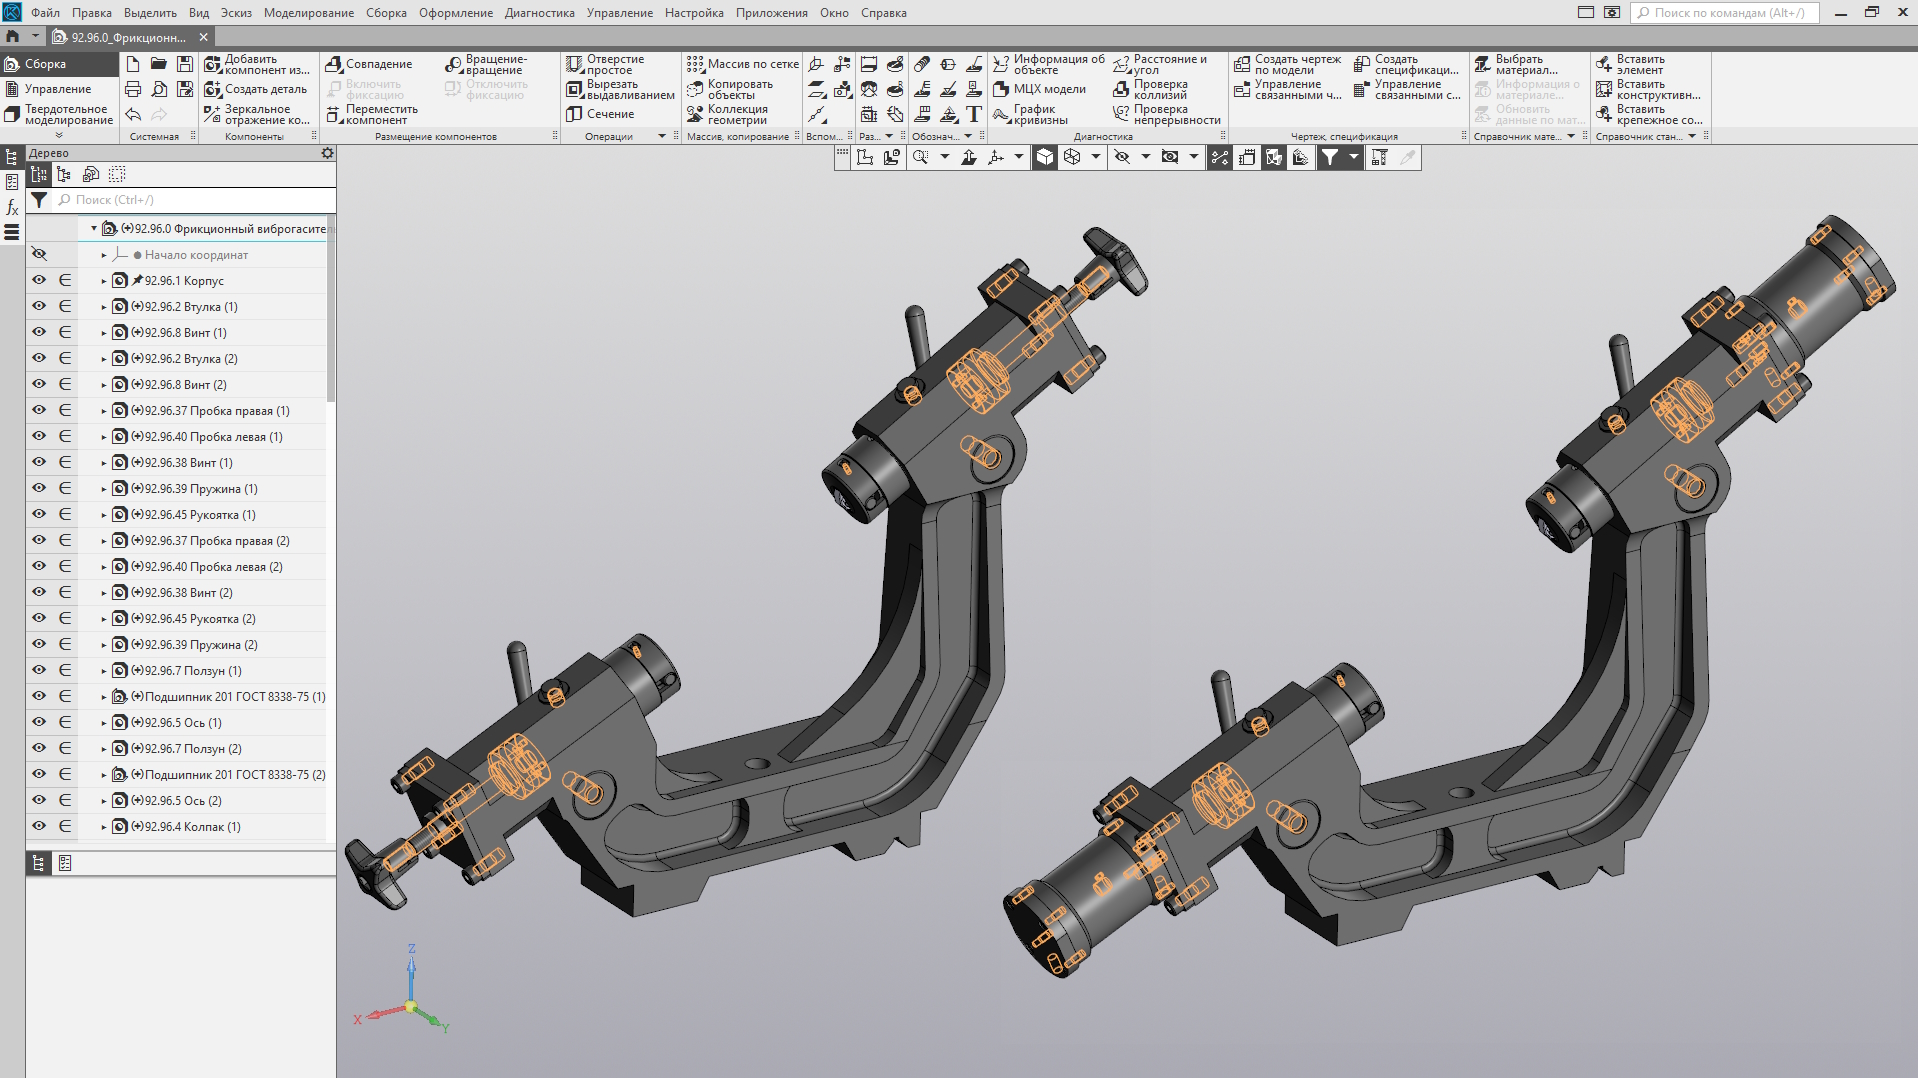
Task: Click the MЦХ модели tool
Action: point(1040,89)
